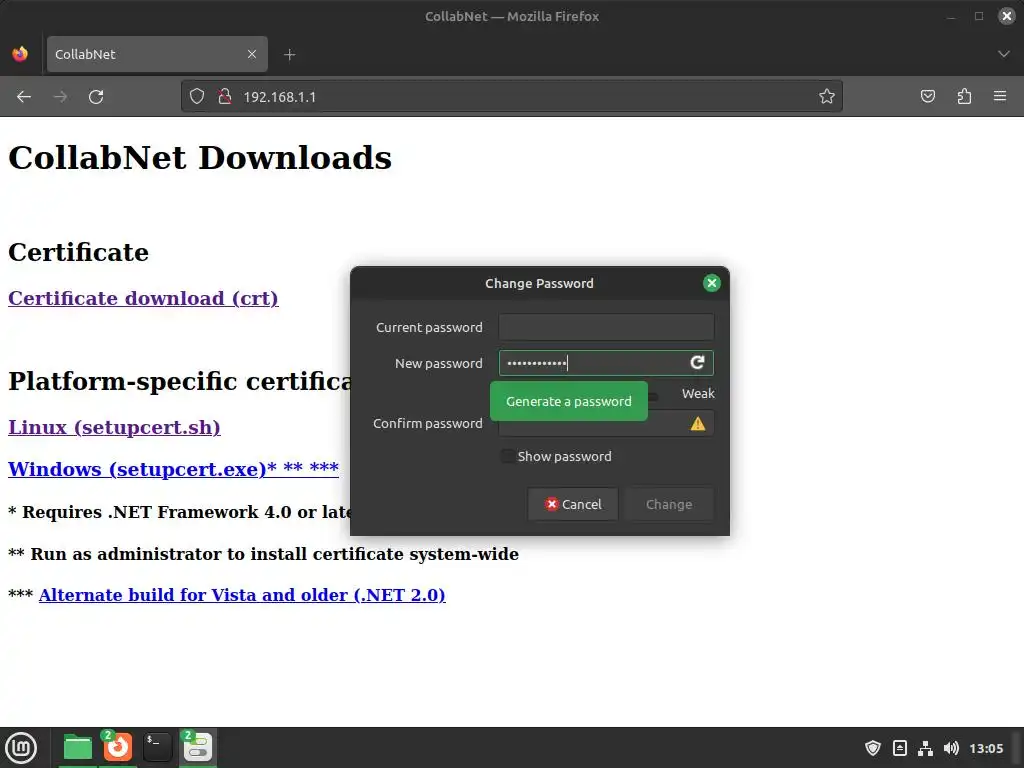1024x768 pixels.
Task: Open Firefox application hamburger menu
Action: pyautogui.click(x=1000, y=97)
